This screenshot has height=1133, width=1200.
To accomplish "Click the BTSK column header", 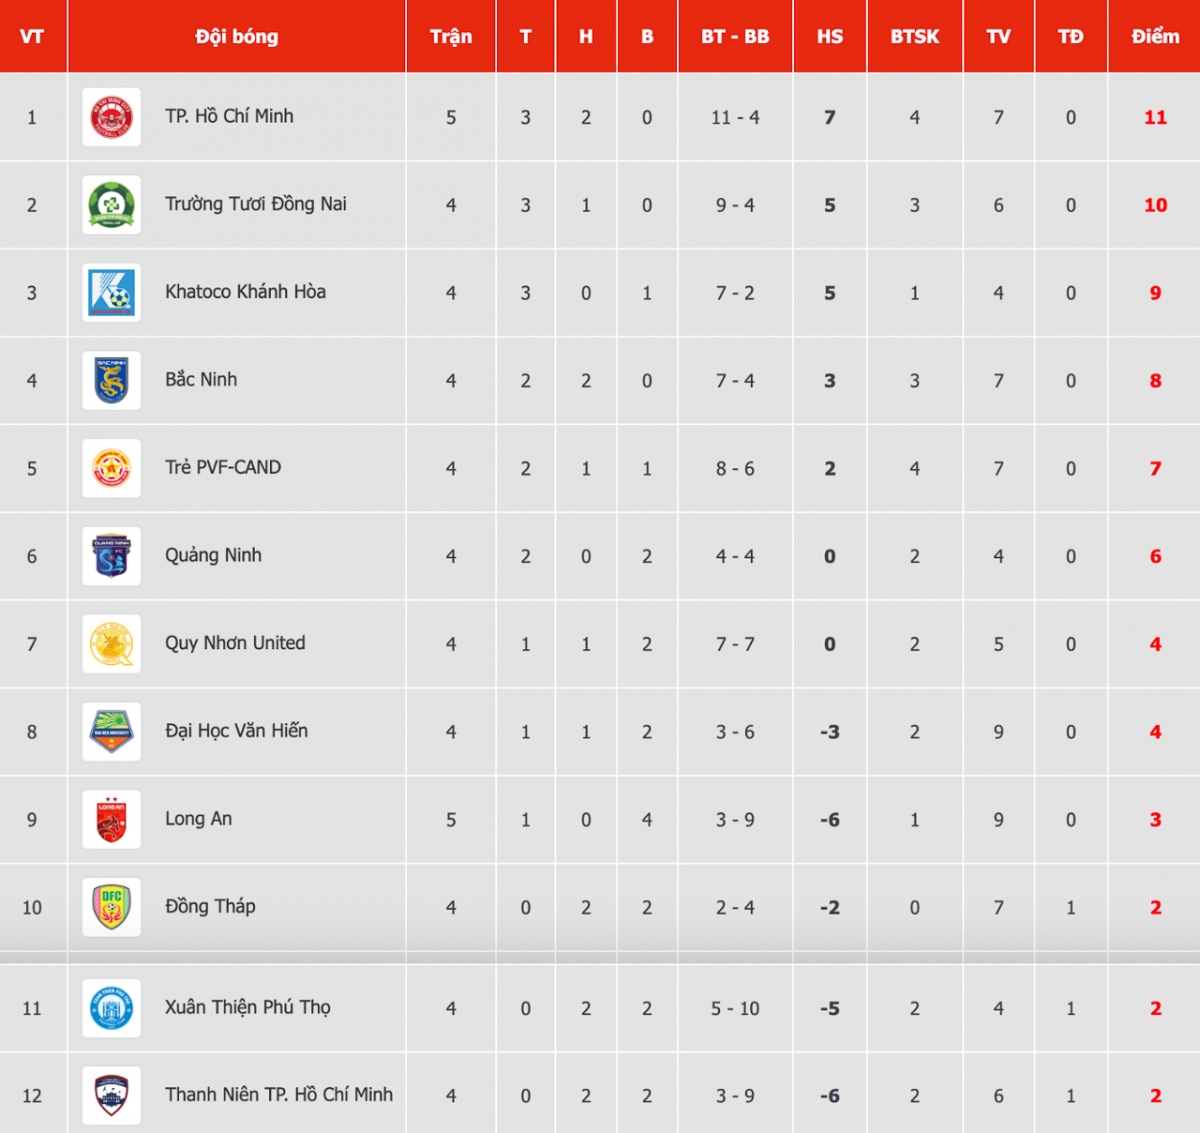I will click(915, 37).
